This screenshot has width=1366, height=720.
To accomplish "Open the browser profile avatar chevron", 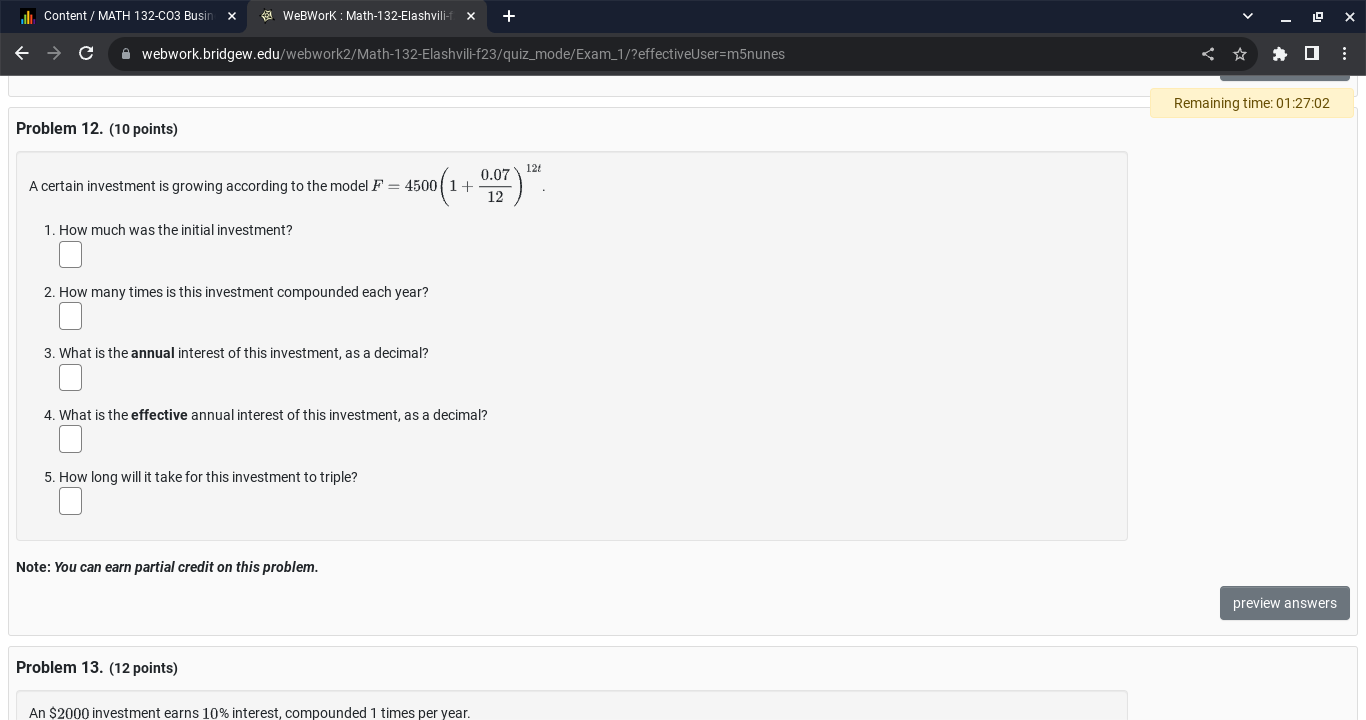I will 1247,16.
